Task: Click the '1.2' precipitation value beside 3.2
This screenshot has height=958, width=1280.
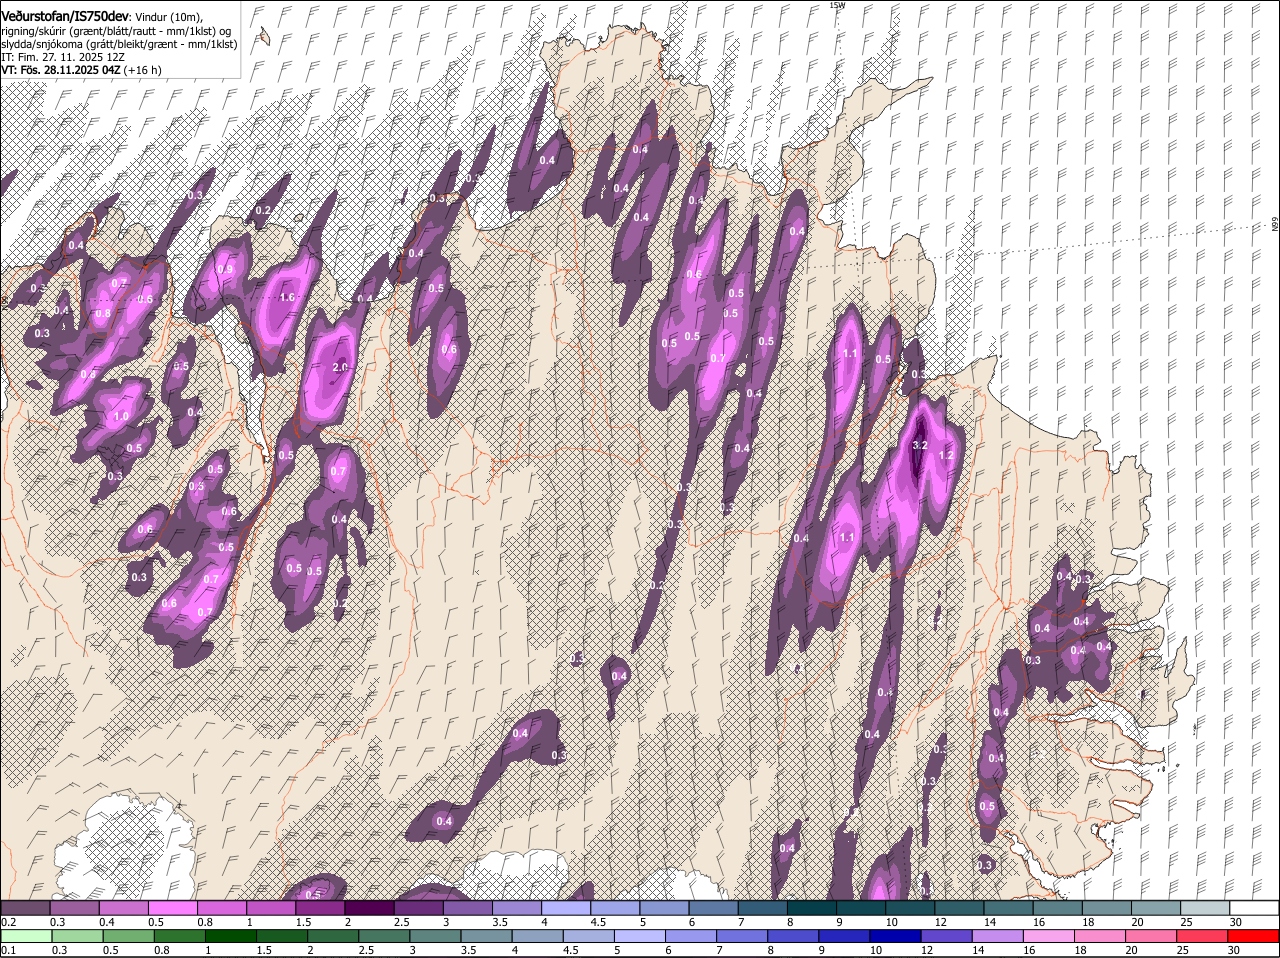Action: click(945, 455)
